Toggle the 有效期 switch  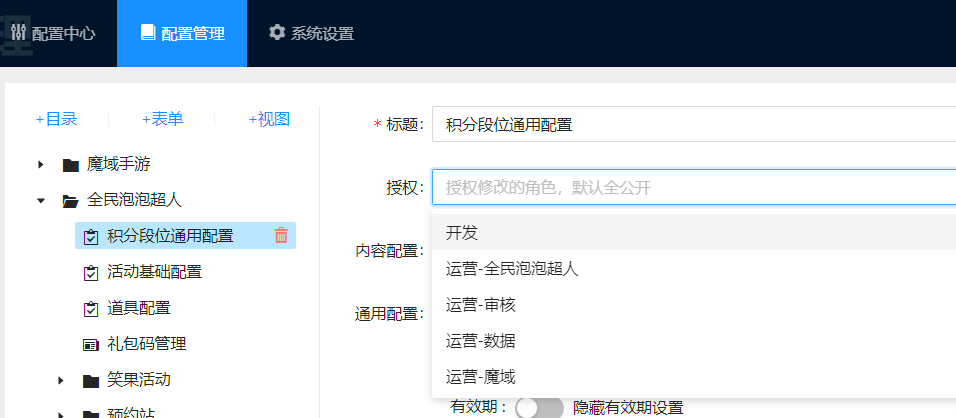540,408
